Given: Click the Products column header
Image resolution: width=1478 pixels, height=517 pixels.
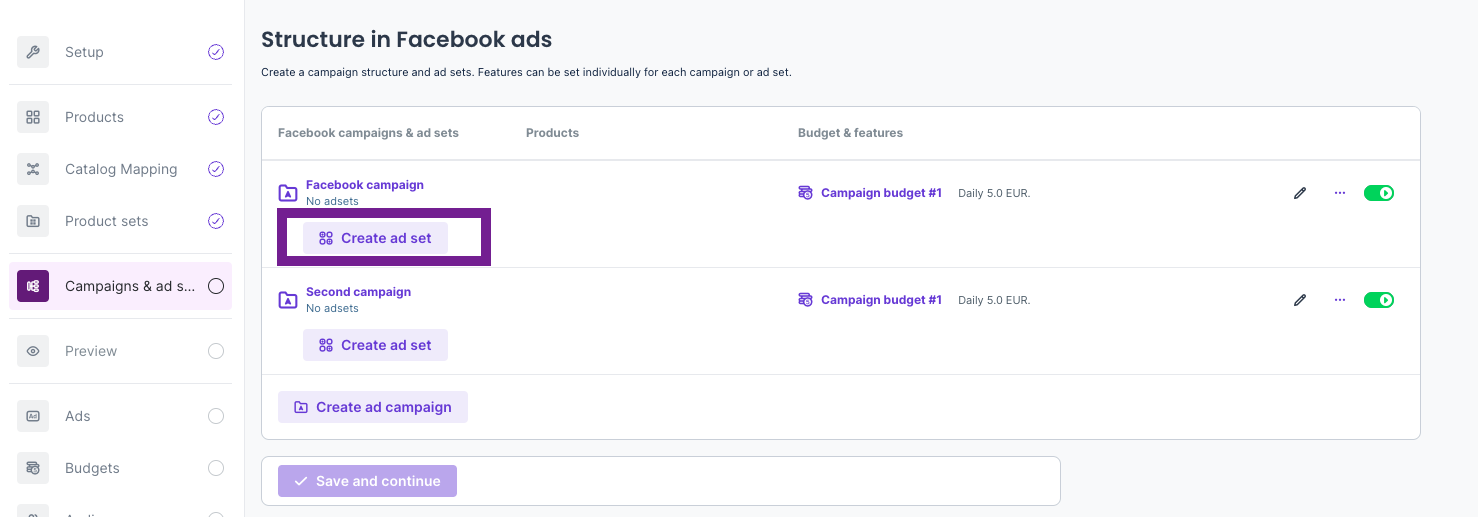Looking at the screenshot, I should point(552,133).
